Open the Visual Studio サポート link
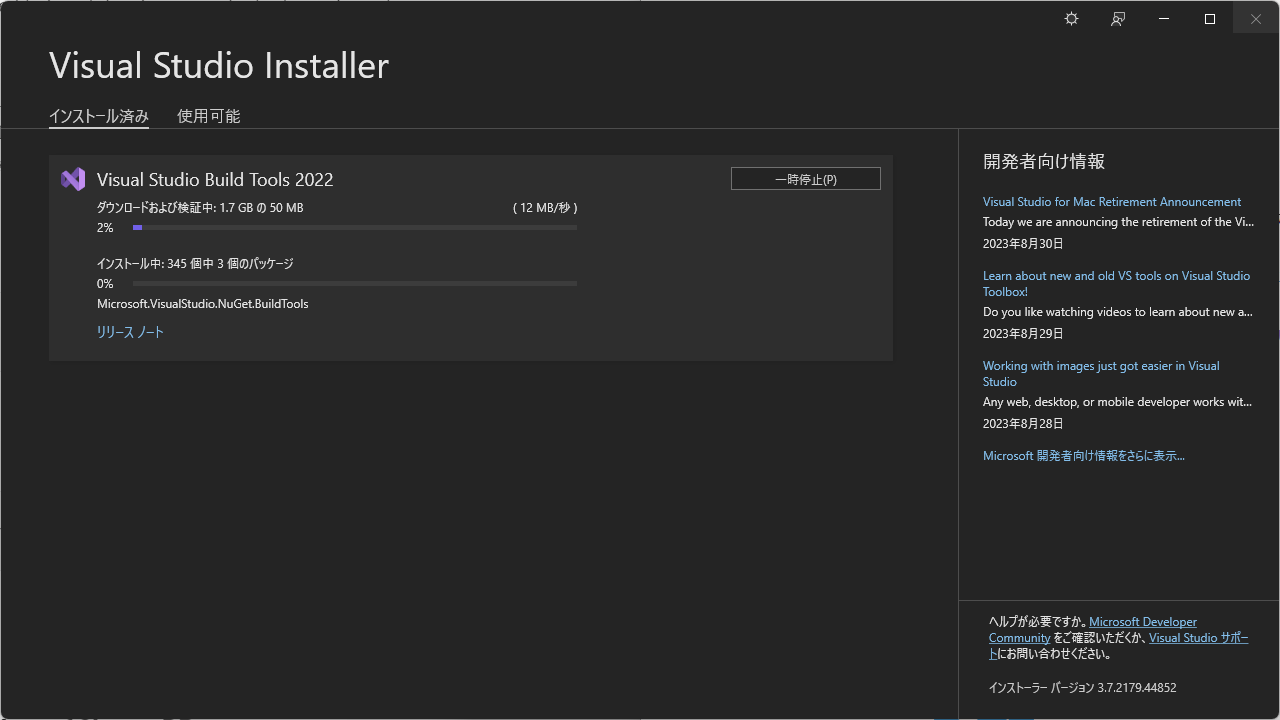This screenshot has width=1280, height=720. (1197, 638)
